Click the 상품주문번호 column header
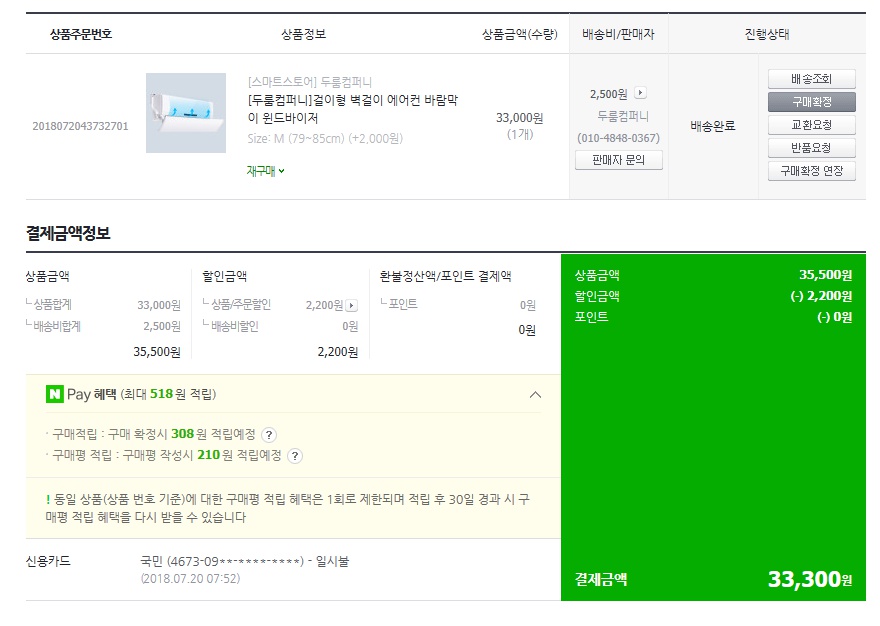Screen dimensions: 880x626 tap(81, 34)
